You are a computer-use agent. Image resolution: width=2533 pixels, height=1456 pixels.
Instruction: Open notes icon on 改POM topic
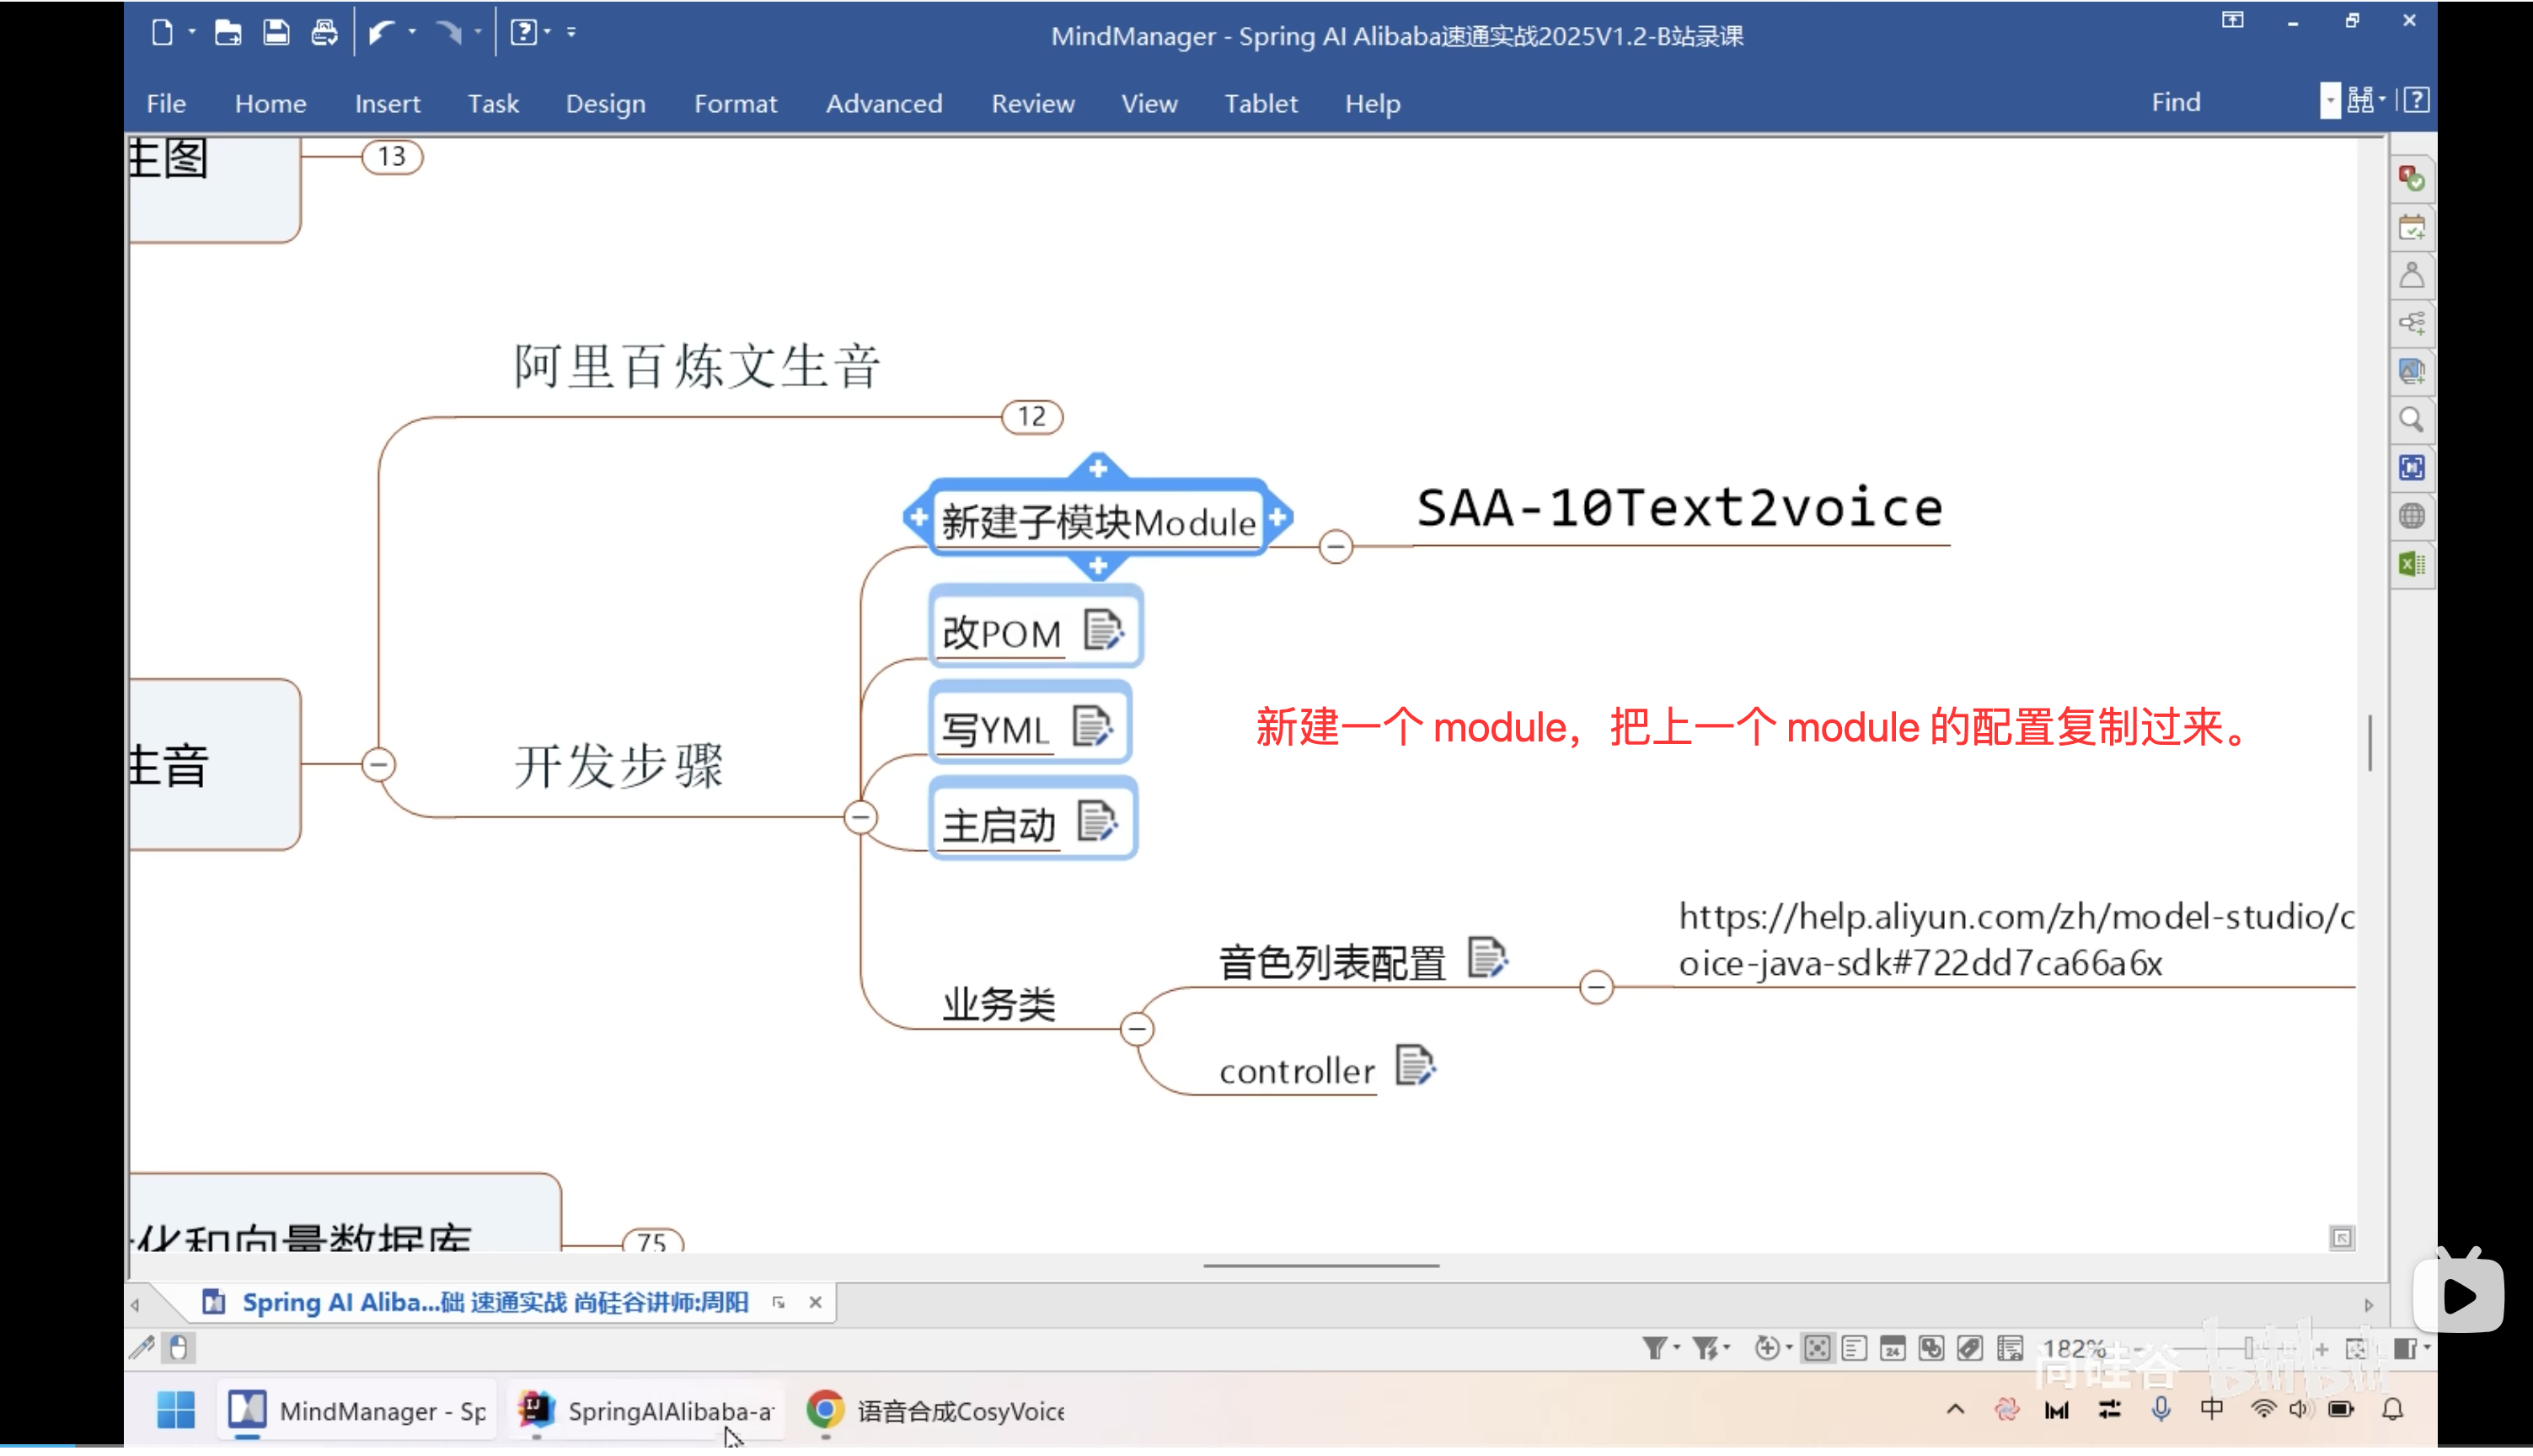point(1103,631)
